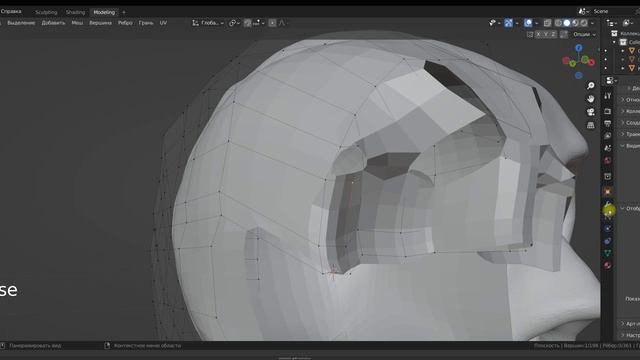This screenshot has height=360, width=640.
Task: Open the Material properties tab
Action: (x=608, y=265)
